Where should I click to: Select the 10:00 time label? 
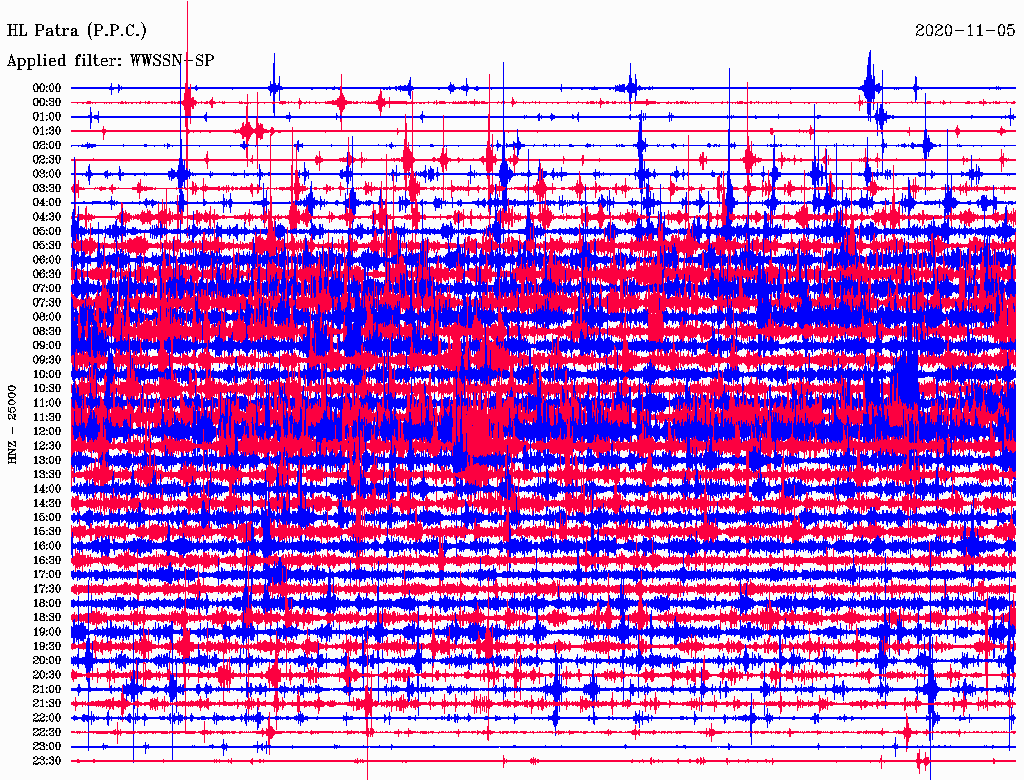coord(47,374)
